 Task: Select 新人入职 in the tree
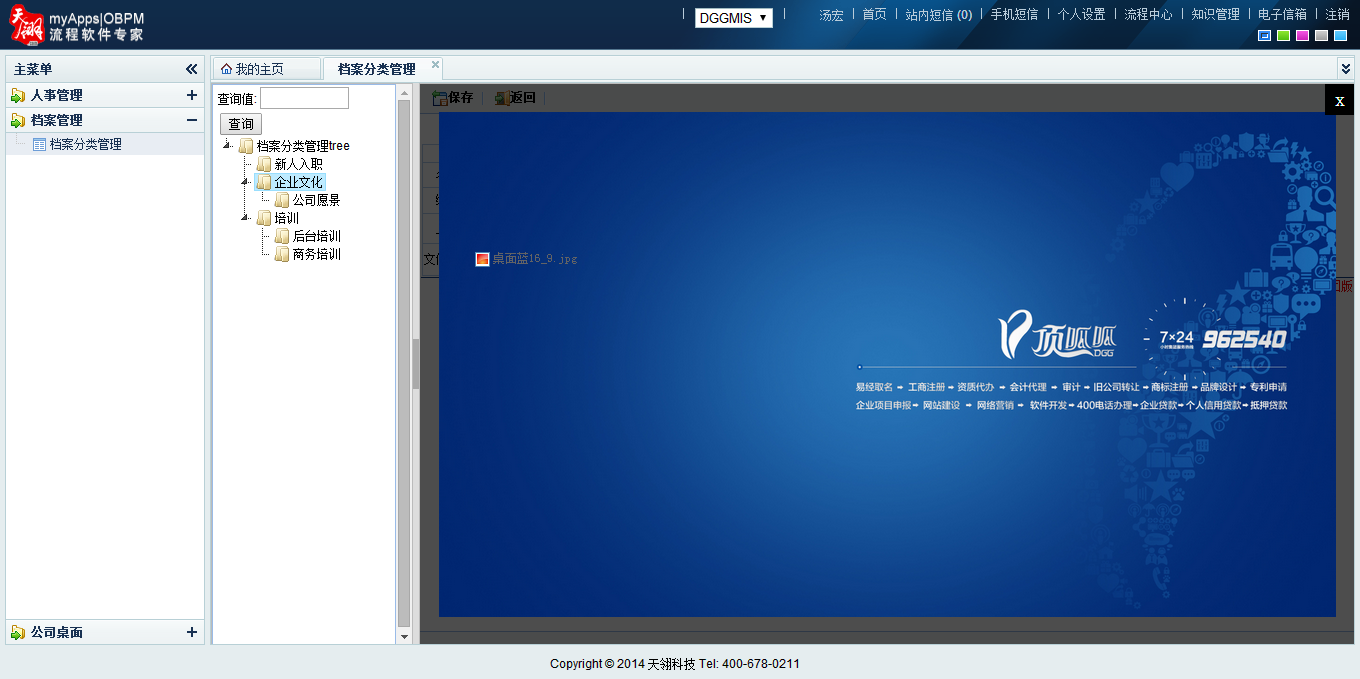point(298,164)
